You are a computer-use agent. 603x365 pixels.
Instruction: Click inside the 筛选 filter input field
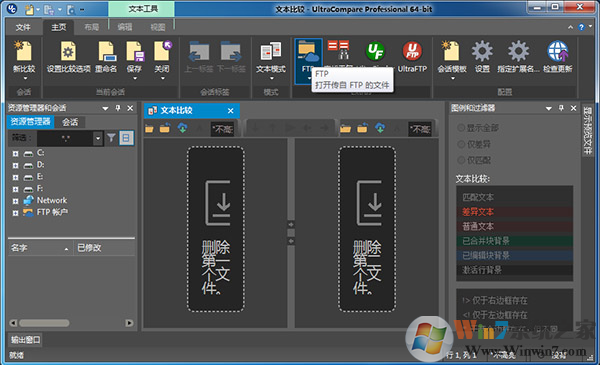click(65, 138)
